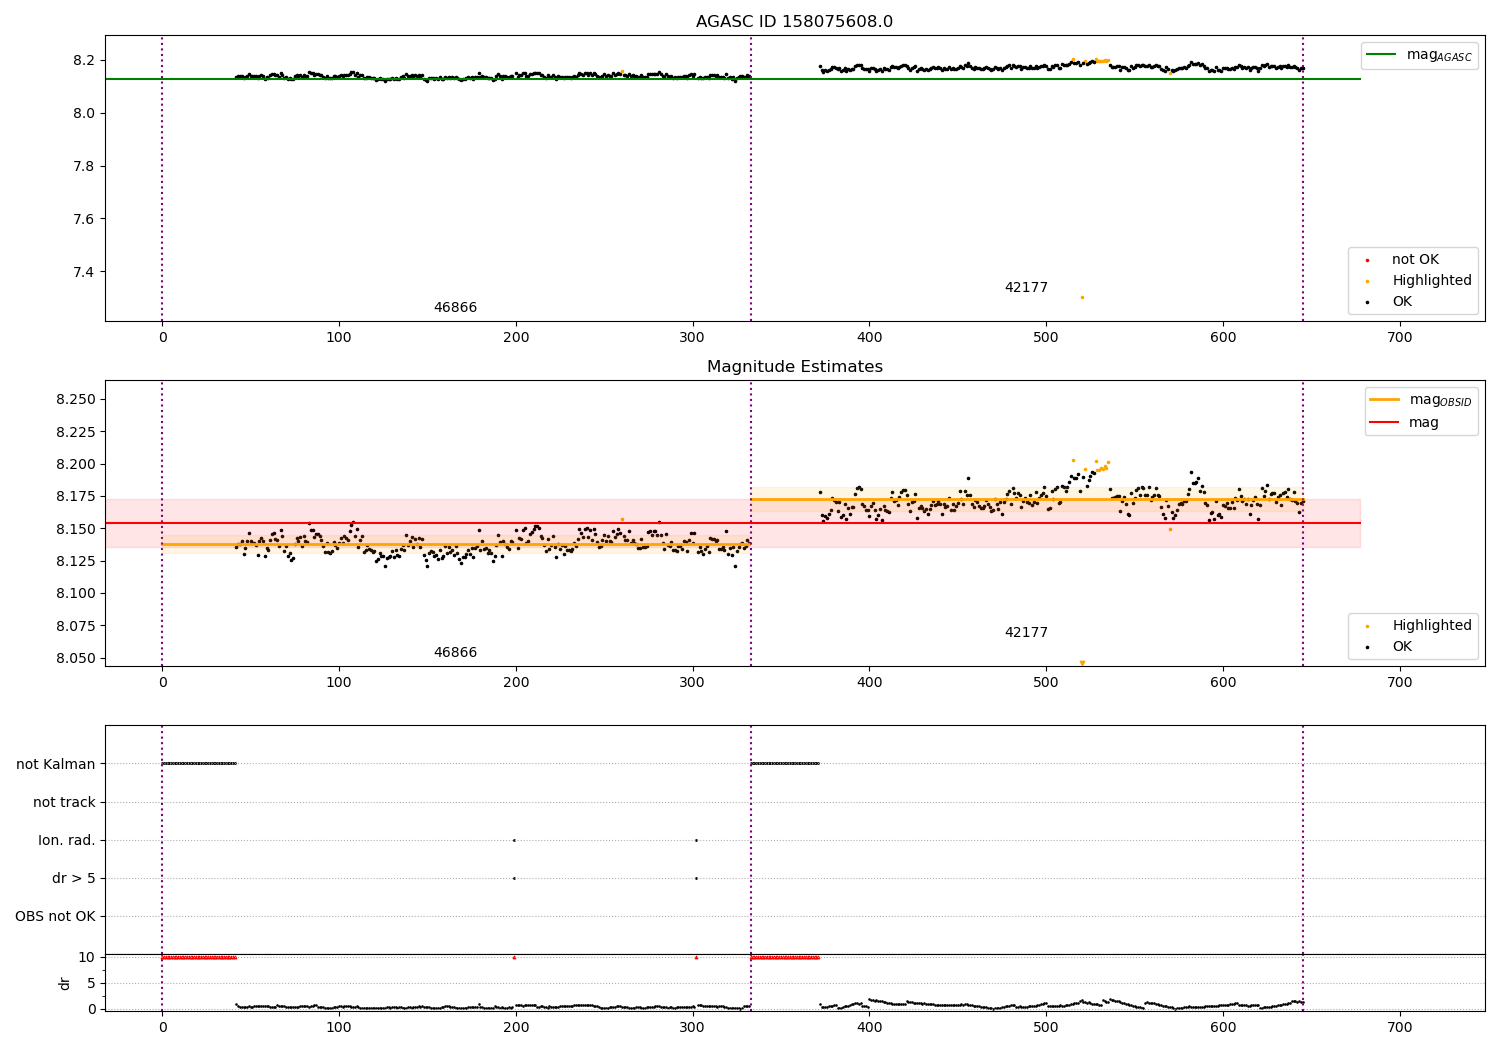Click the title 'AGASC ID 158075608.0'
Screen dimensions: 1500x1050
pos(794,22)
